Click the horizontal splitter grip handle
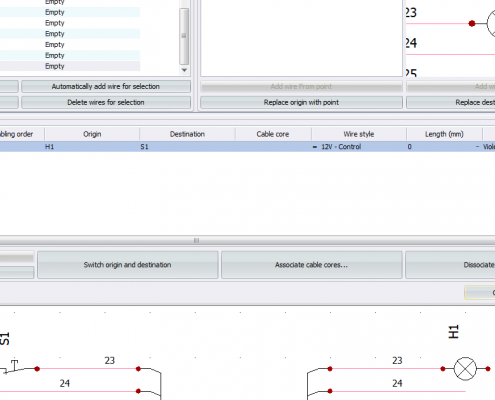This screenshot has width=495, height=400. pos(196,240)
